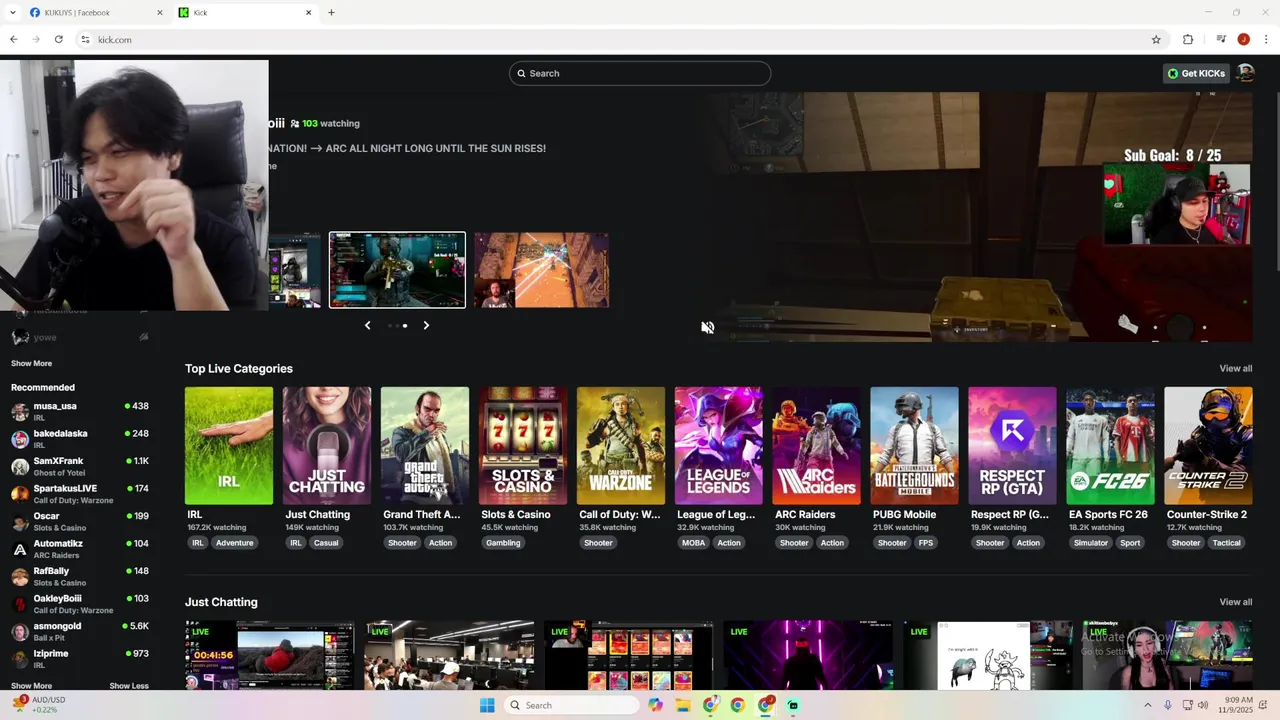Viewport: 1280px width, 720px height.
Task: Open Iziprime recommended channel
Action: click(80, 659)
